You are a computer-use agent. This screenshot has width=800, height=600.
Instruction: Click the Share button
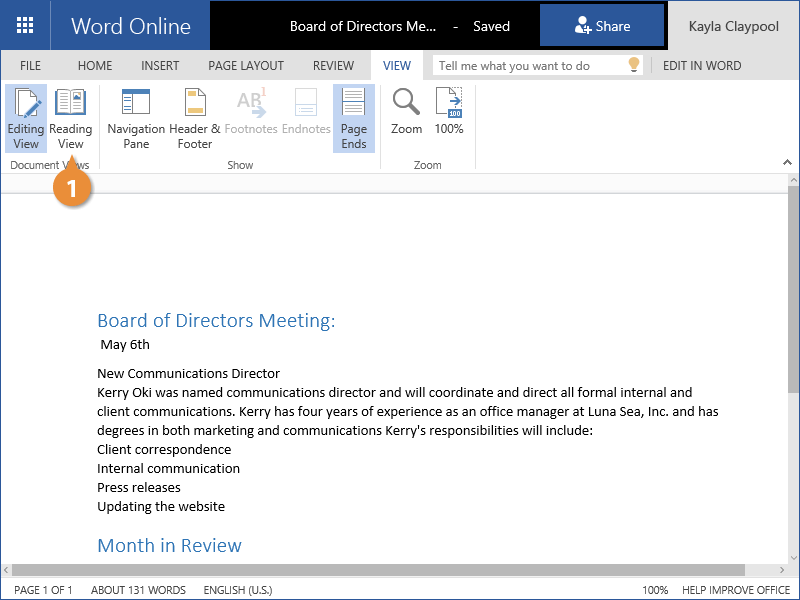602,26
